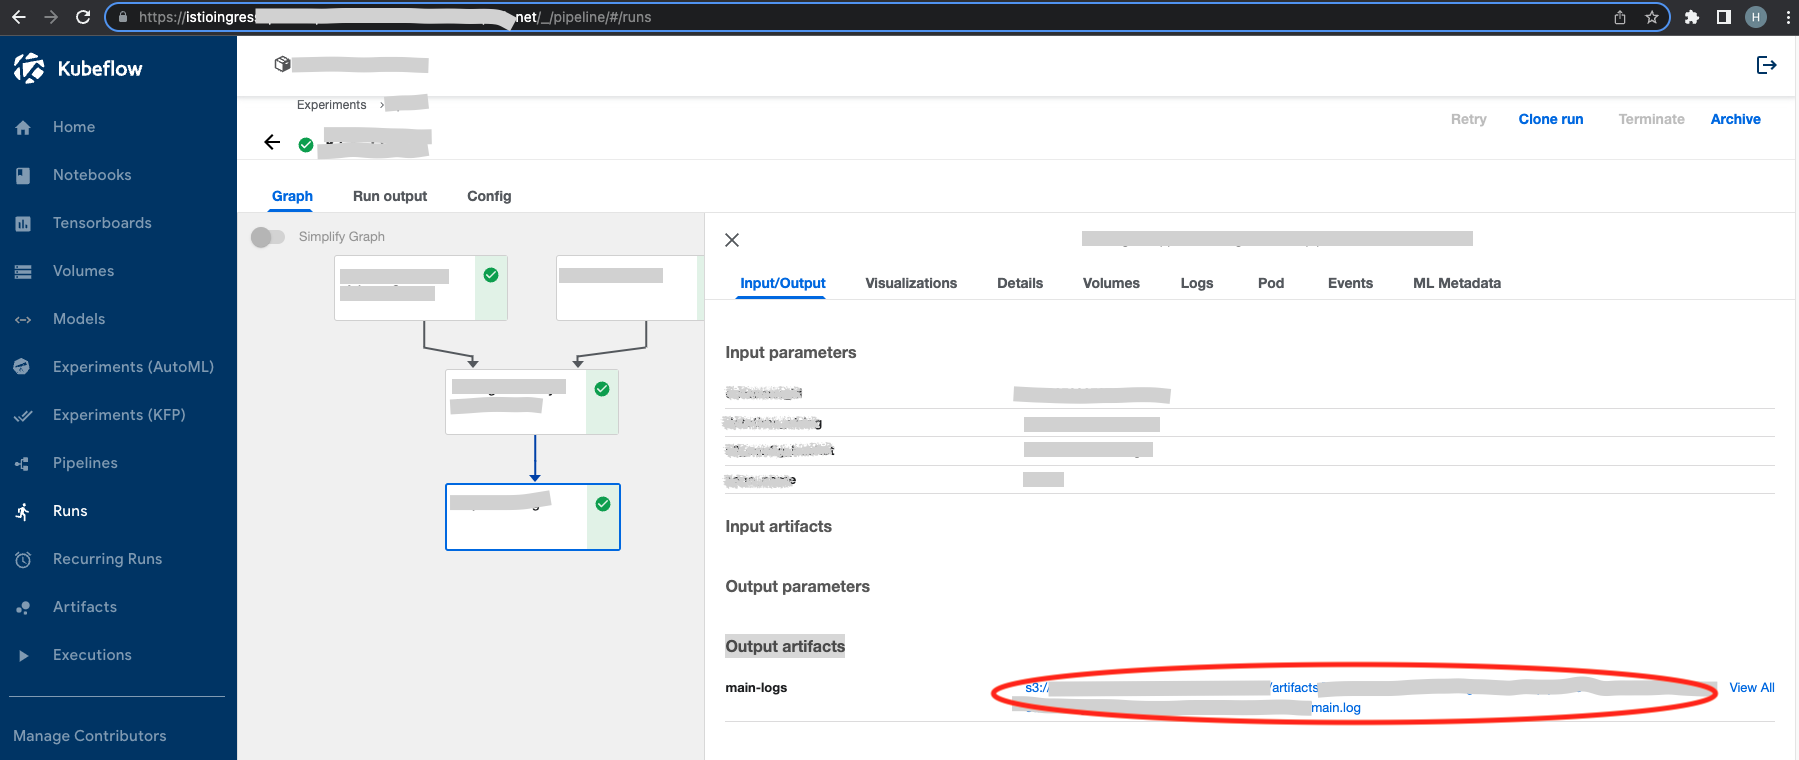Open the Visualizations tab

(x=911, y=283)
